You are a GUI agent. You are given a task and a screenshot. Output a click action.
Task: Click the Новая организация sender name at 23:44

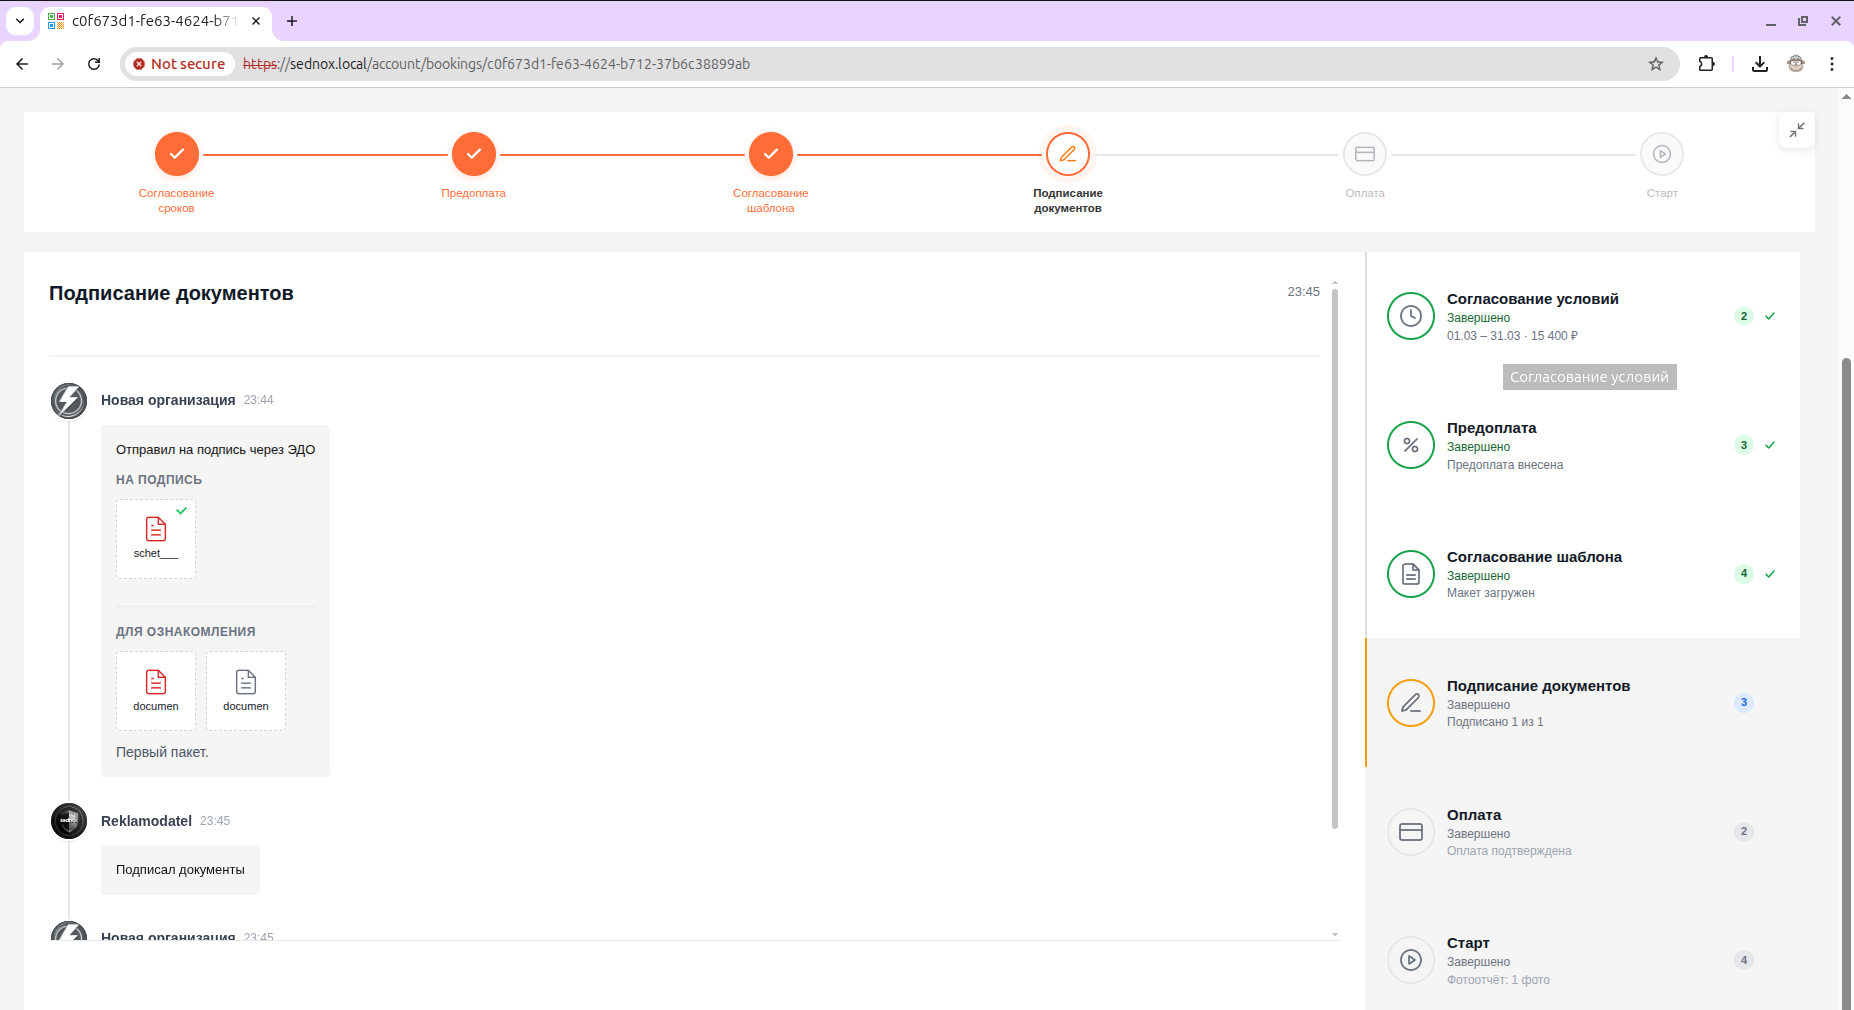(168, 400)
